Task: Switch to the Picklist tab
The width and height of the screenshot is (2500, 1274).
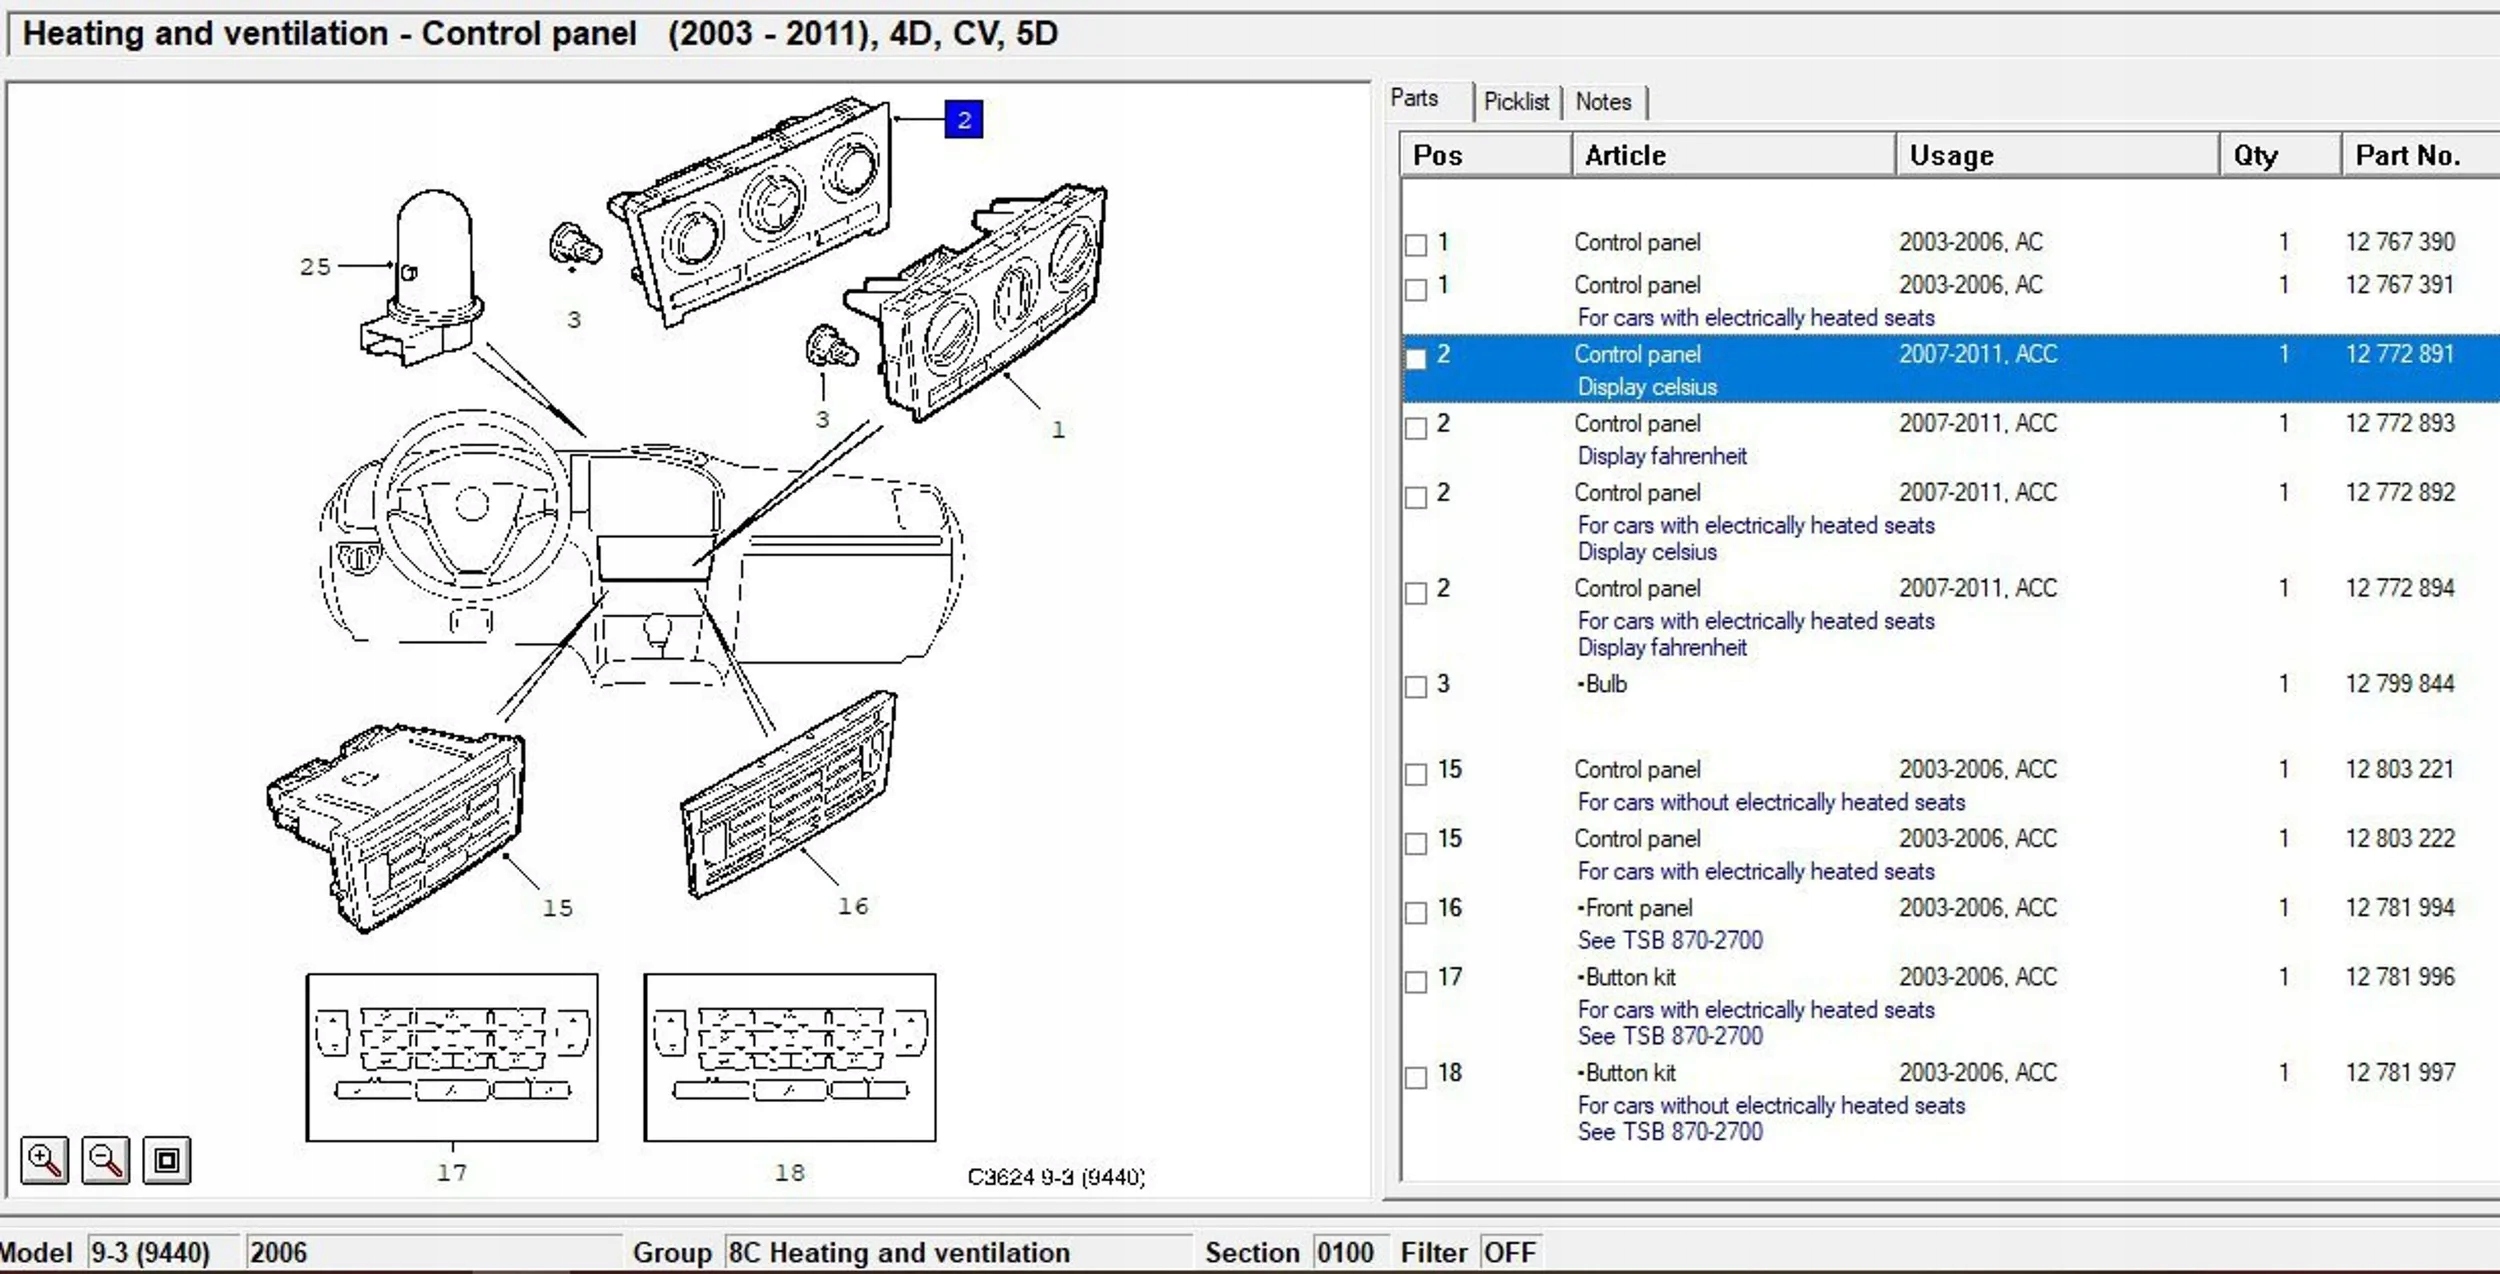Action: (x=1515, y=102)
